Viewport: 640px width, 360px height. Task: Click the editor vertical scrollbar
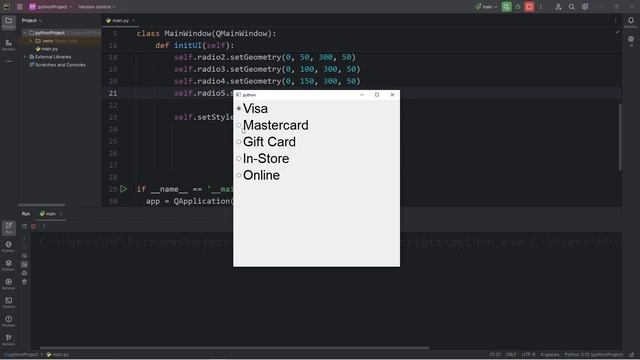620,137
